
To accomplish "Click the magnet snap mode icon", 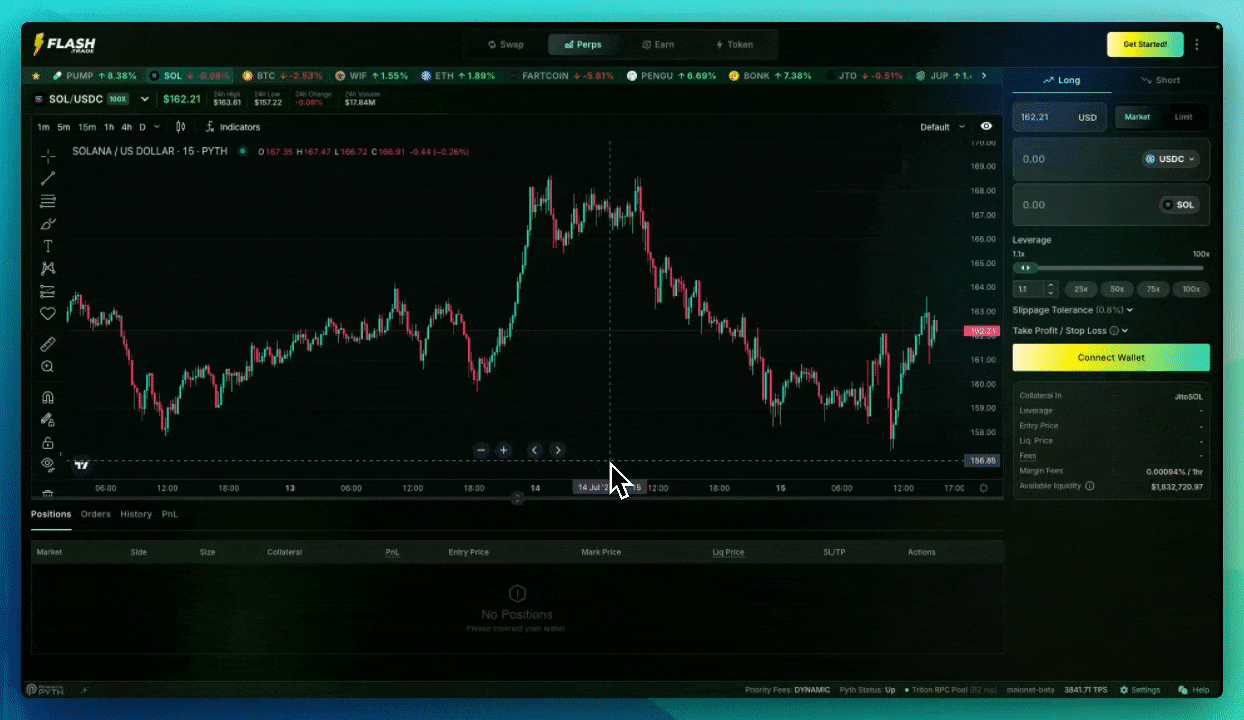I will click(x=47, y=398).
